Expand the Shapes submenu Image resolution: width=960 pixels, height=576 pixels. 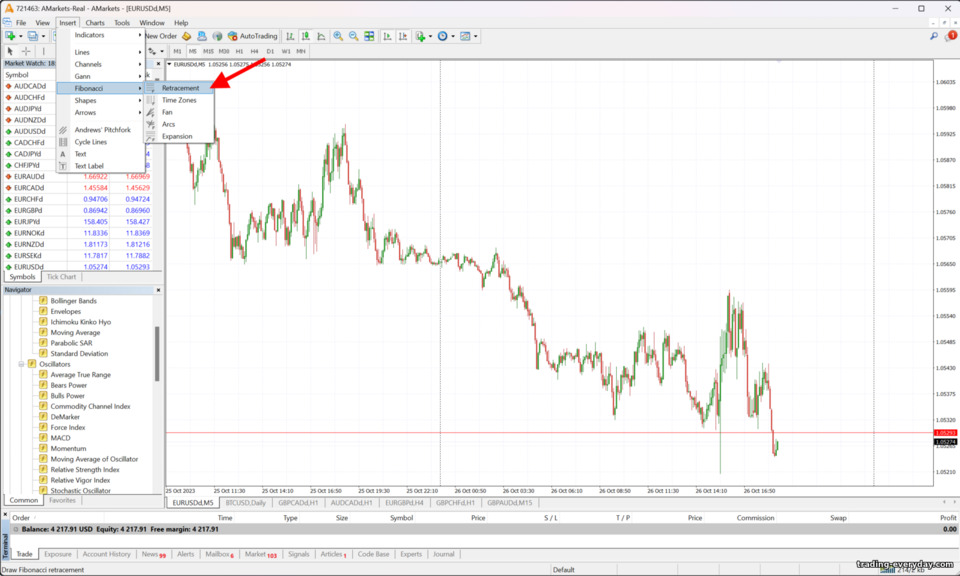[x=100, y=100]
